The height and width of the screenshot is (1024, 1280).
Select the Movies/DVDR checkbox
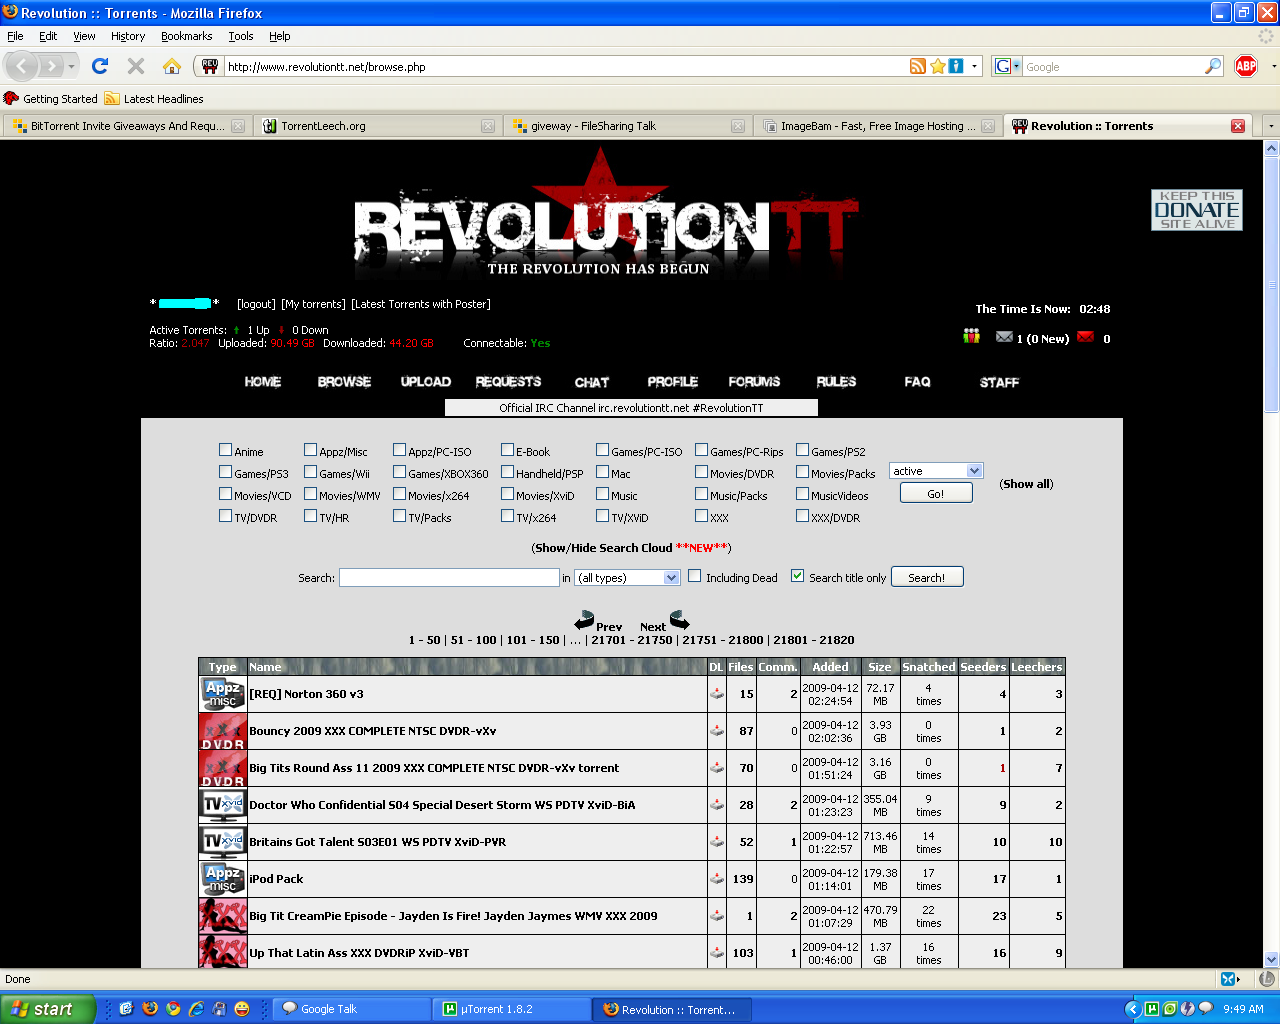(x=701, y=473)
